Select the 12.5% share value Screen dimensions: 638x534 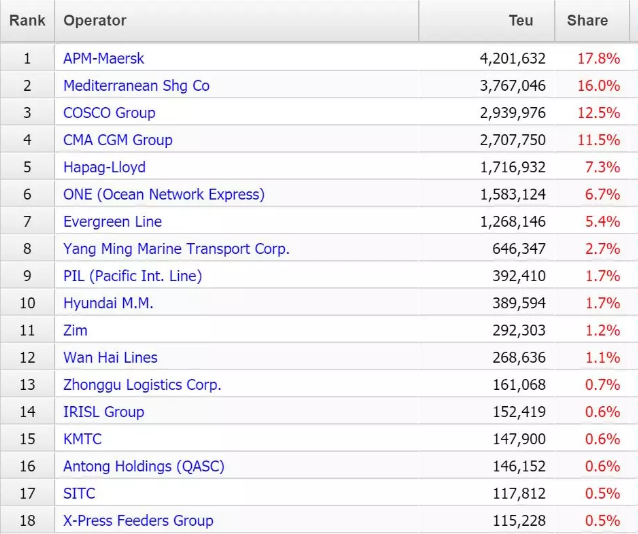pos(599,113)
